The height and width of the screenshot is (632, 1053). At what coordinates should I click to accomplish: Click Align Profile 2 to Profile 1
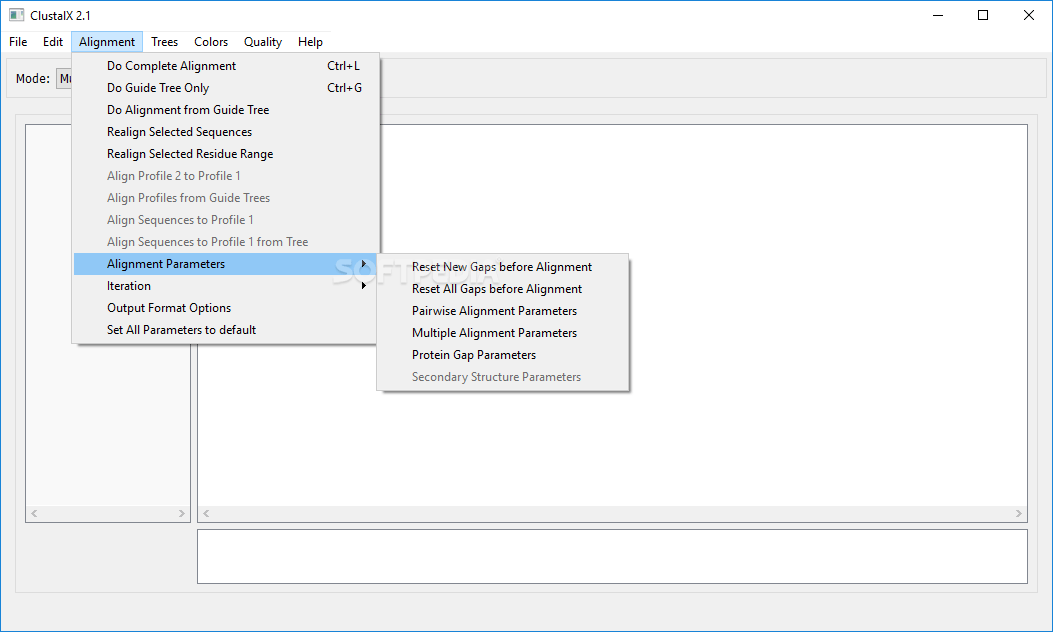(x=226, y=176)
